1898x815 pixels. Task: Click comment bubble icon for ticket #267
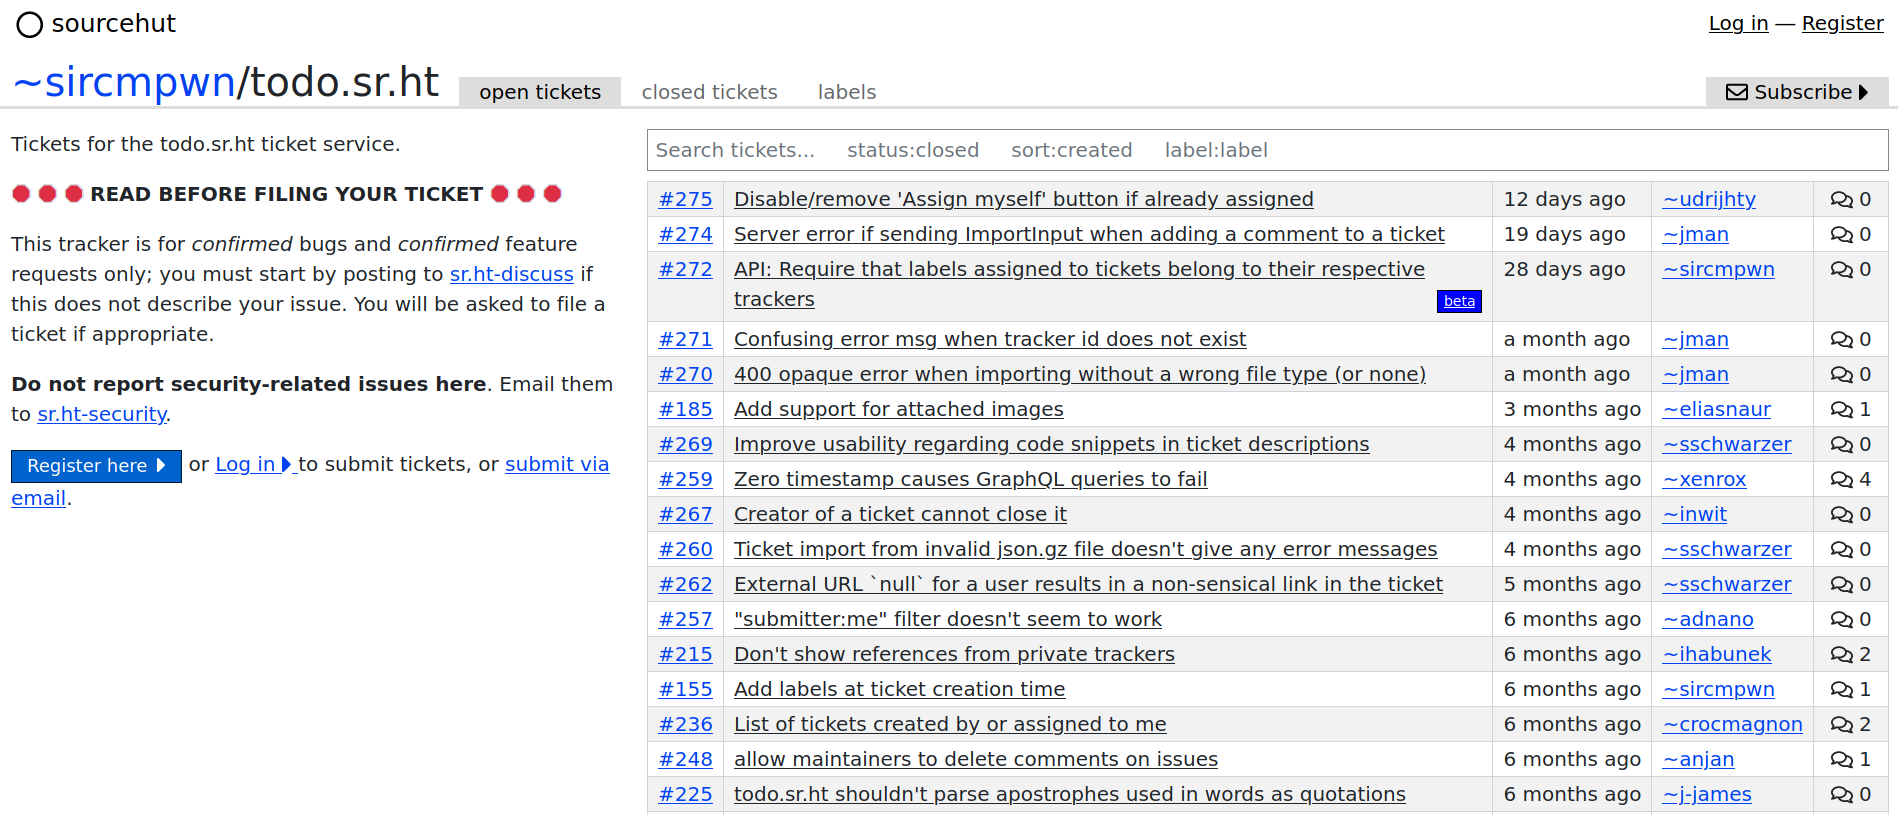click(x=1841, y=515)
